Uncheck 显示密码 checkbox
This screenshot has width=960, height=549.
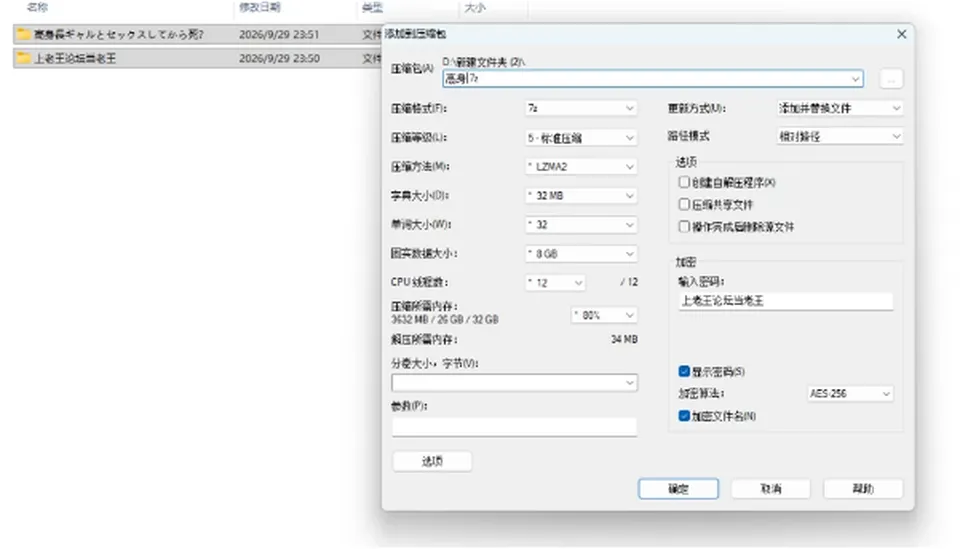coord(684,372)
